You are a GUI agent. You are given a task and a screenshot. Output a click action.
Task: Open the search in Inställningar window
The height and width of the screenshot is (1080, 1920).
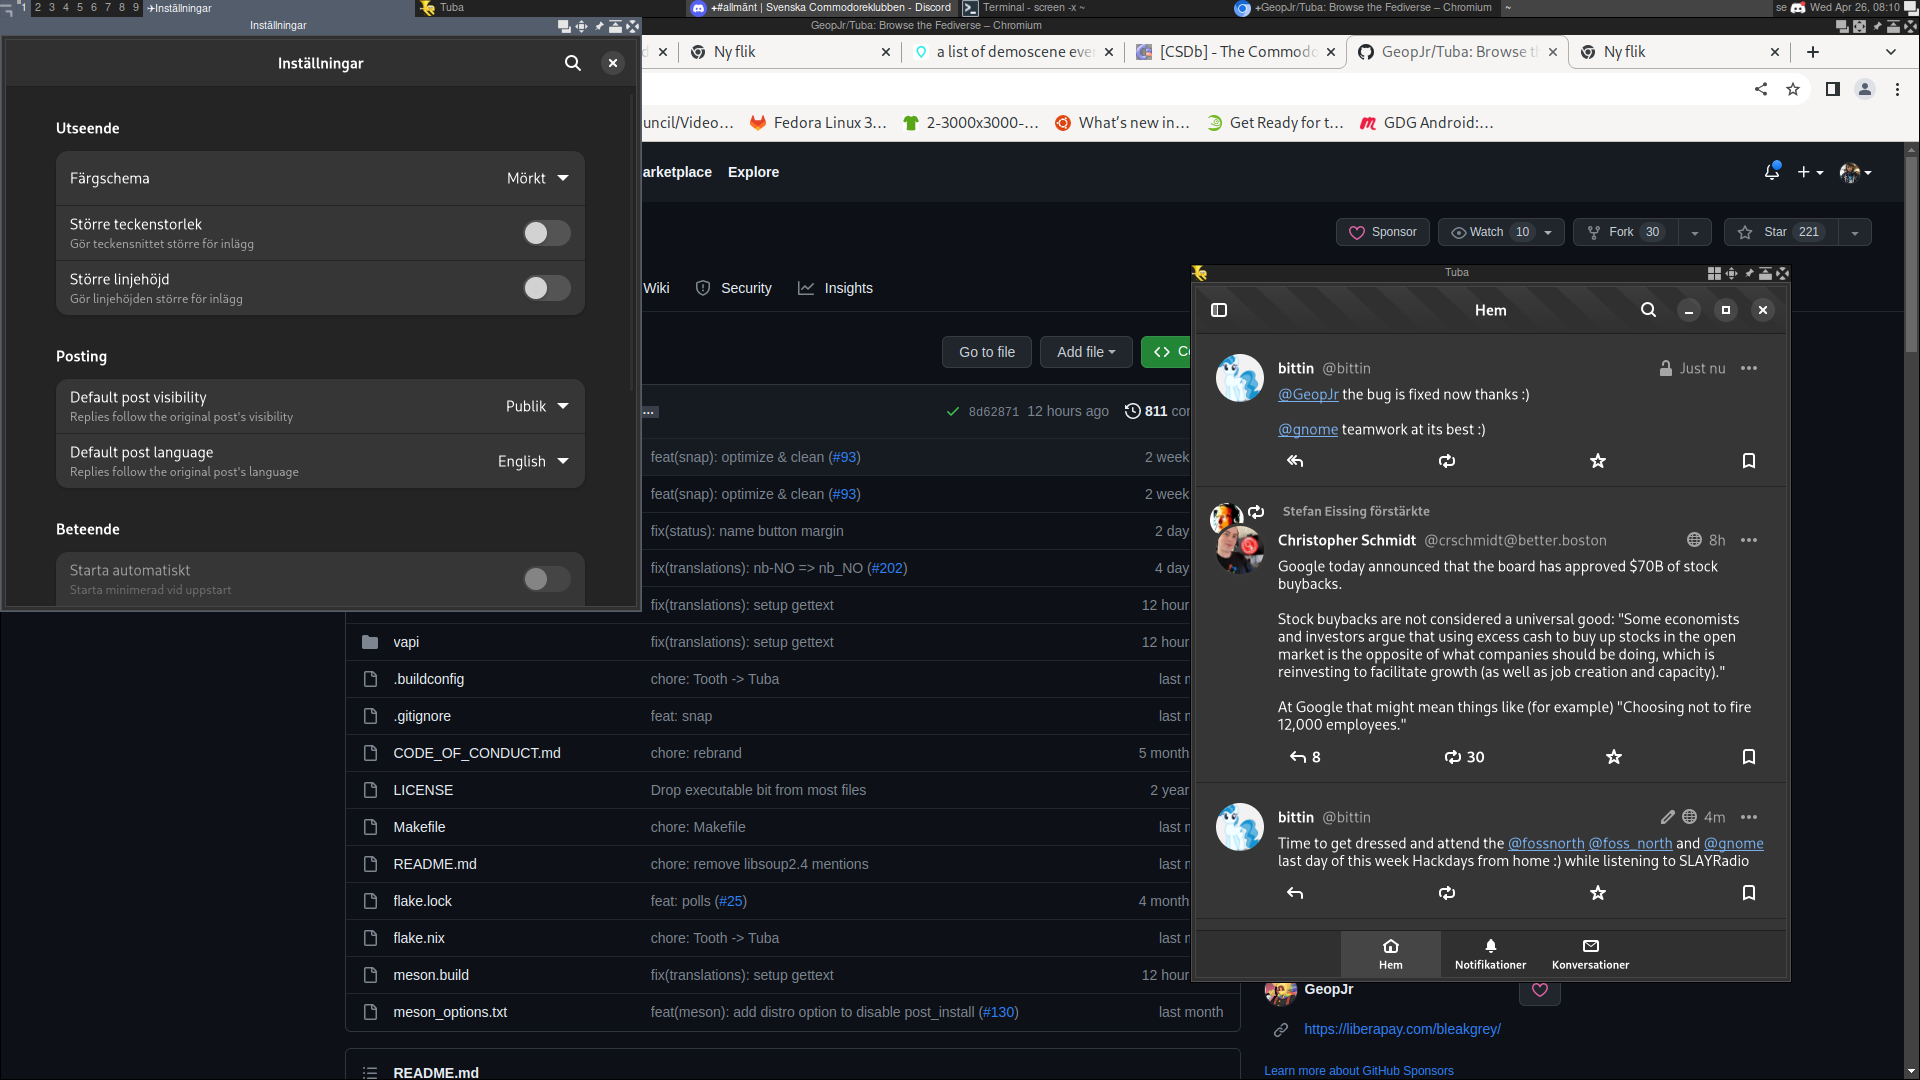[x=573, y=63]
